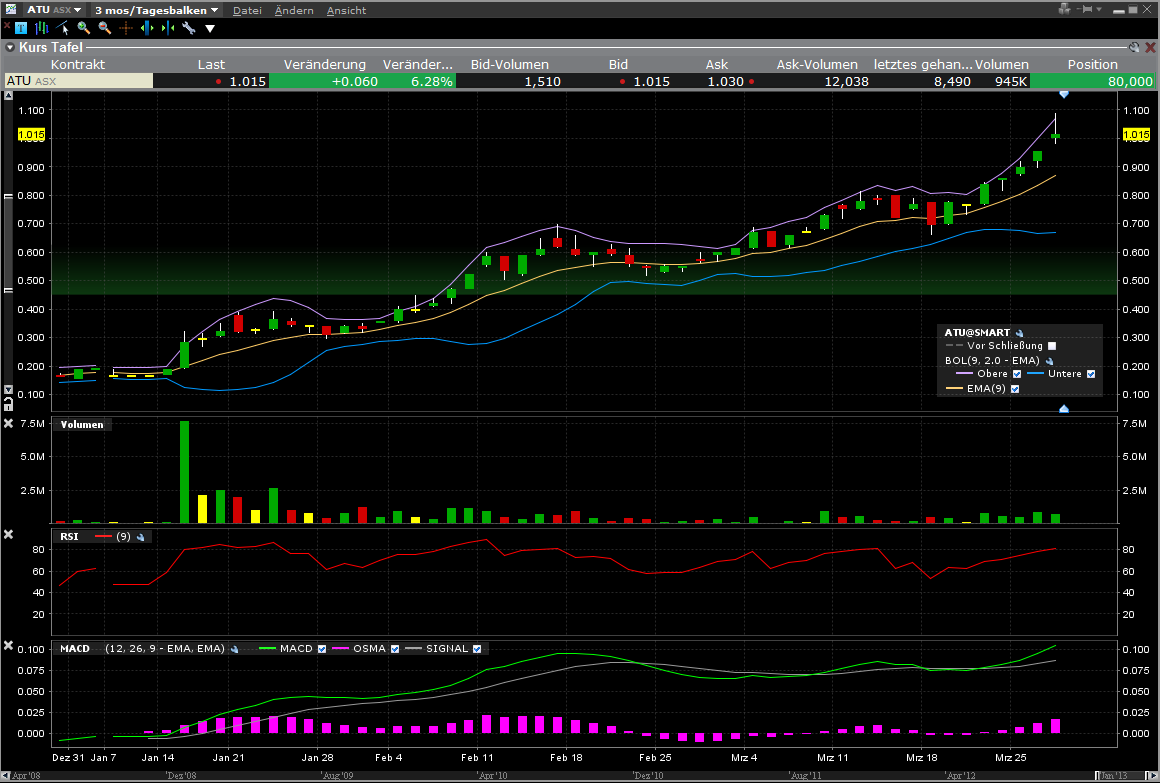Viewport: 1160px width, 783px height.
Task: Click the upper handle on left price axis
Action: [x=8, y=196]
